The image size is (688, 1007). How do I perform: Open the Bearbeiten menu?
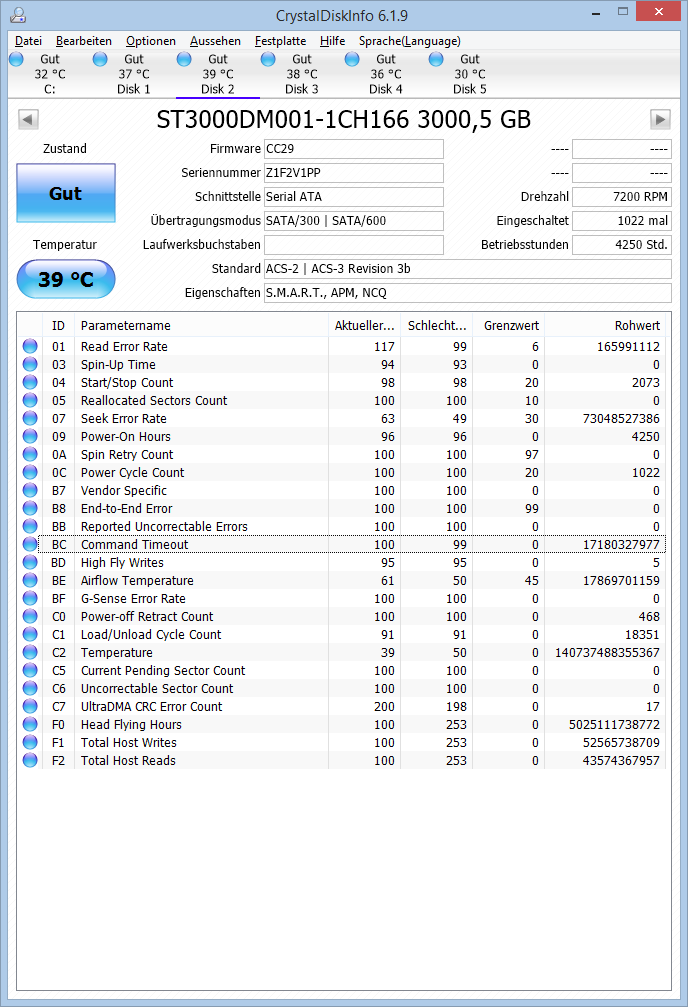pyautogui.click(x=84, y=41)
